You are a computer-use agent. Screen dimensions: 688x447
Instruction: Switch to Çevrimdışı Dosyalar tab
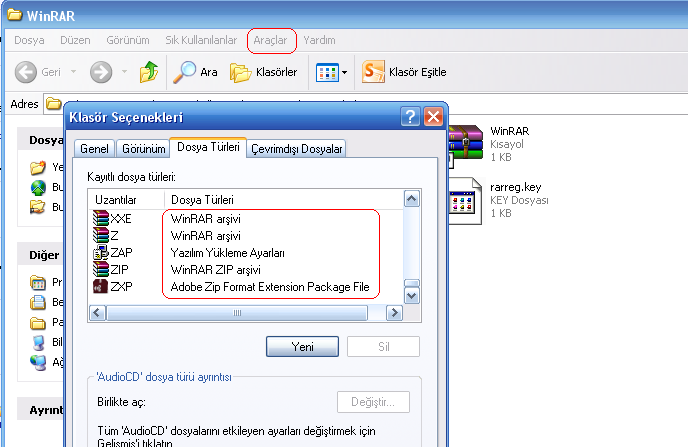297,149
